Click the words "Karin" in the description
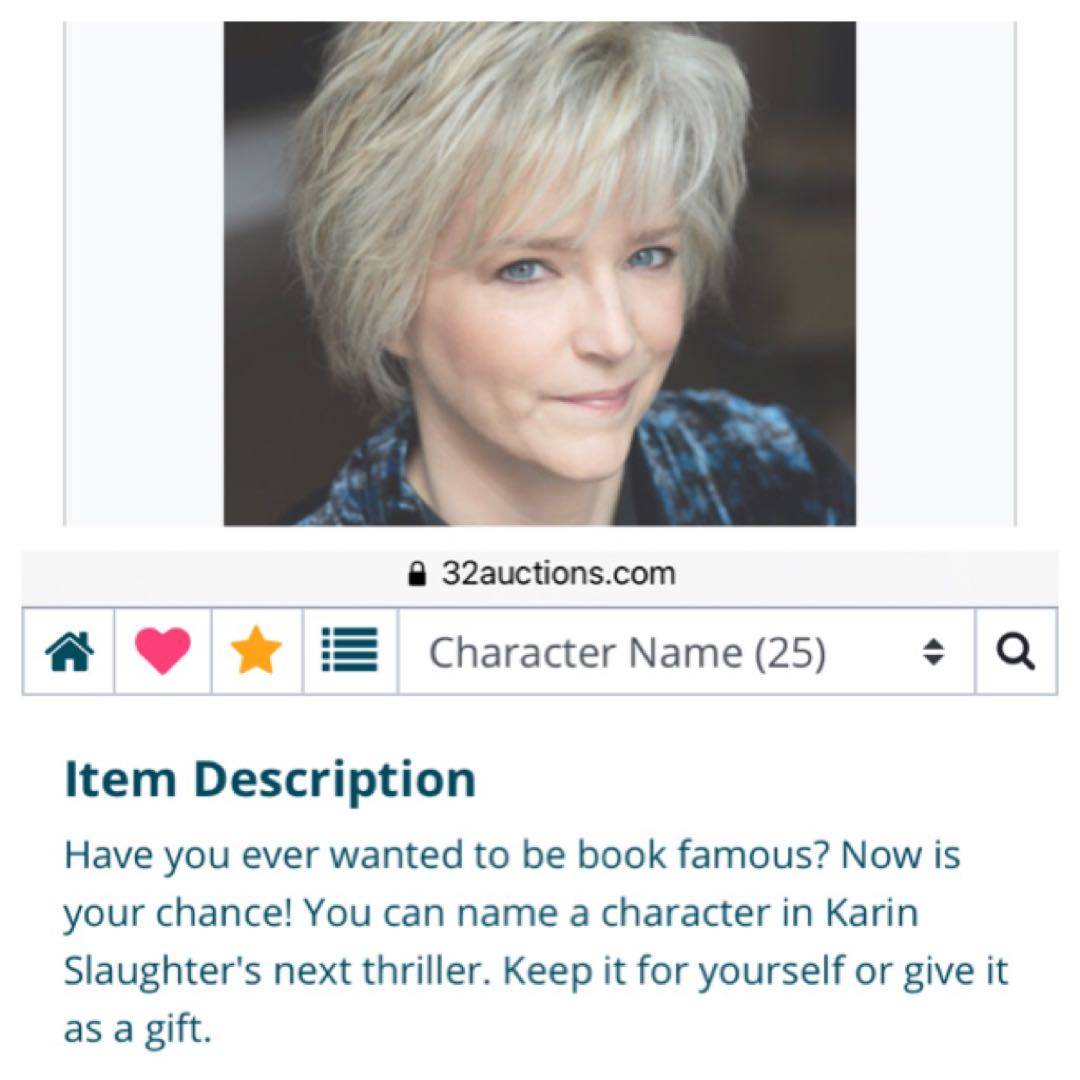The width and height of the screenshot is (1080, 1080). coord(872,913)
